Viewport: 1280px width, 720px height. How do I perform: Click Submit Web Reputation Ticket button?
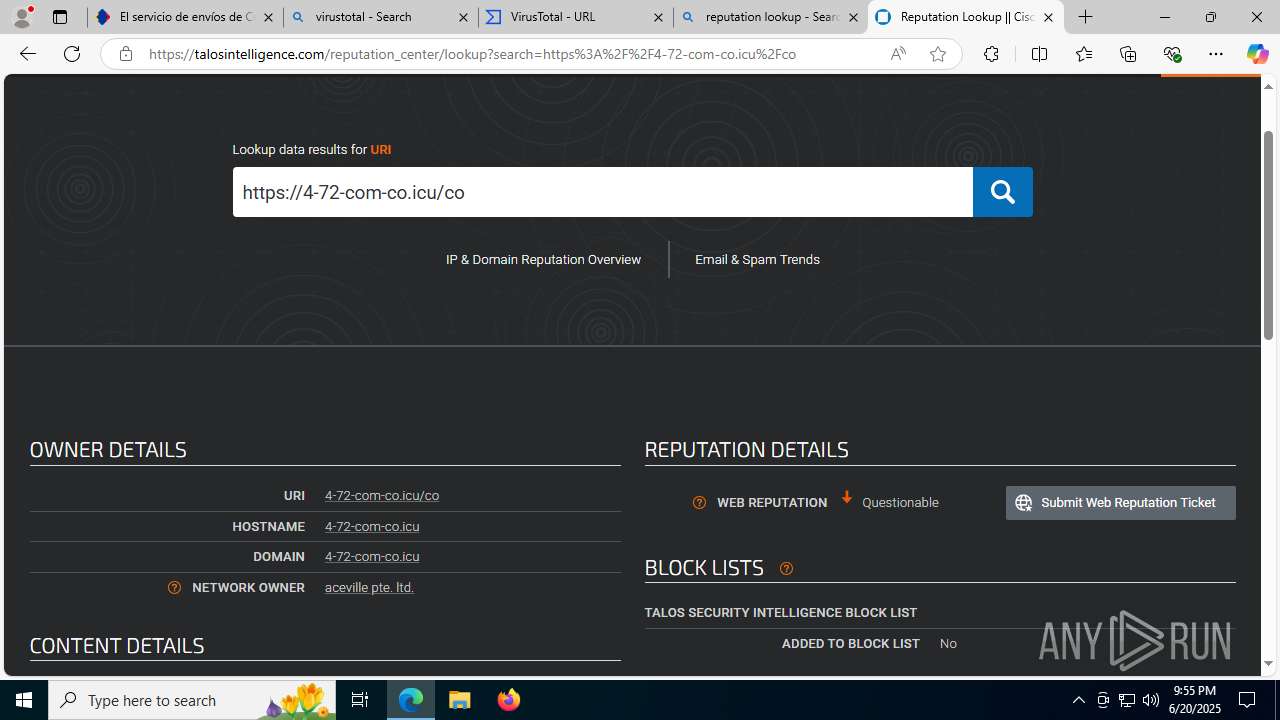(1120, 503)
